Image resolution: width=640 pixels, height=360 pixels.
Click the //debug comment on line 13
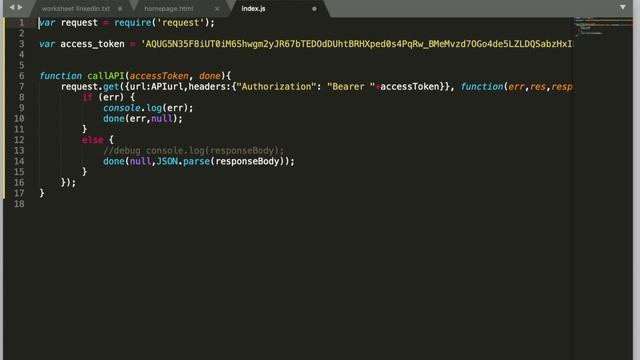[x=193, y=151]
